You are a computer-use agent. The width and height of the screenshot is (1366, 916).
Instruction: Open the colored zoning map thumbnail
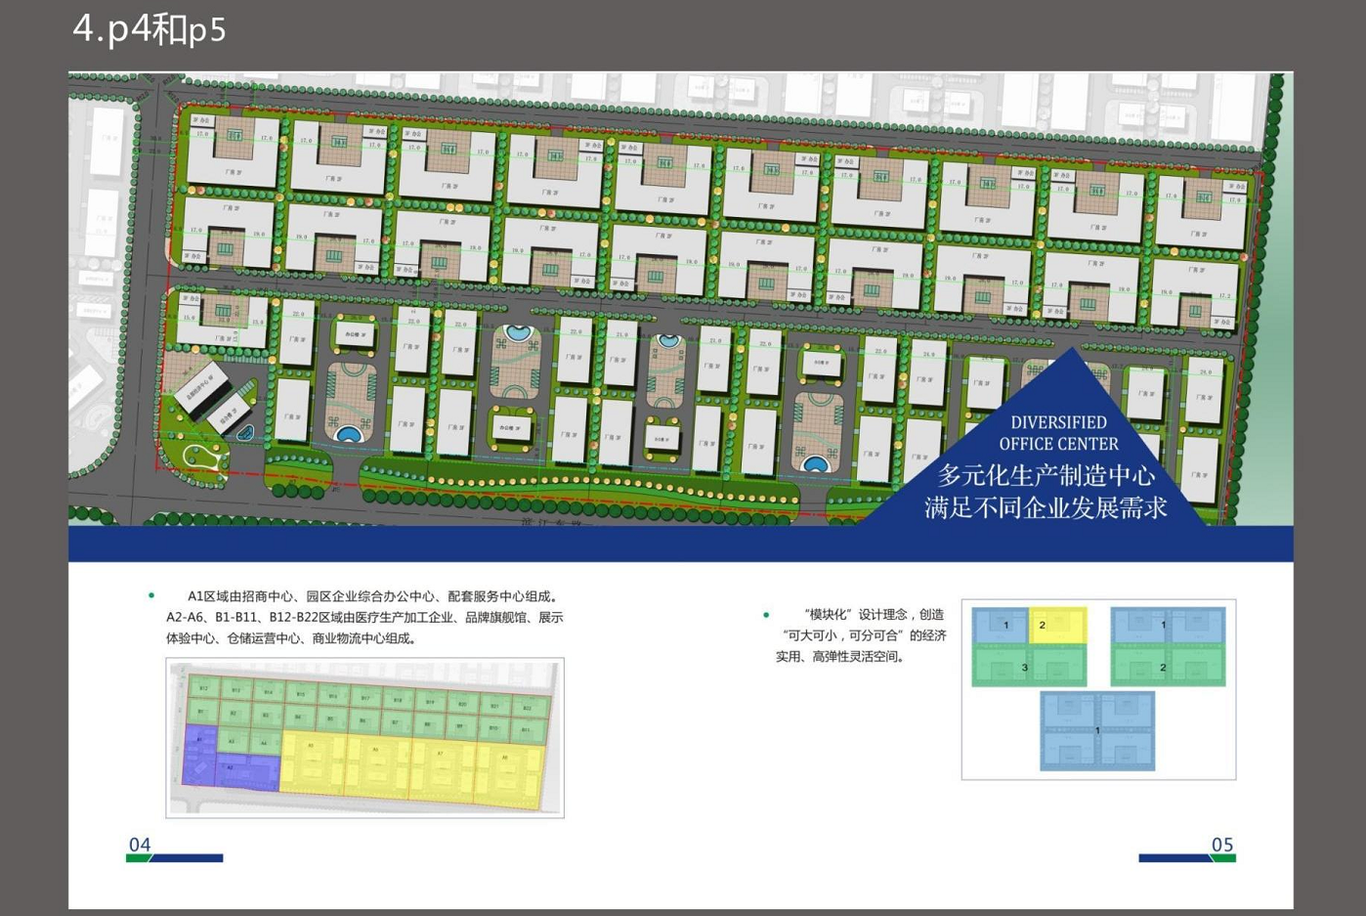(365, 738)
